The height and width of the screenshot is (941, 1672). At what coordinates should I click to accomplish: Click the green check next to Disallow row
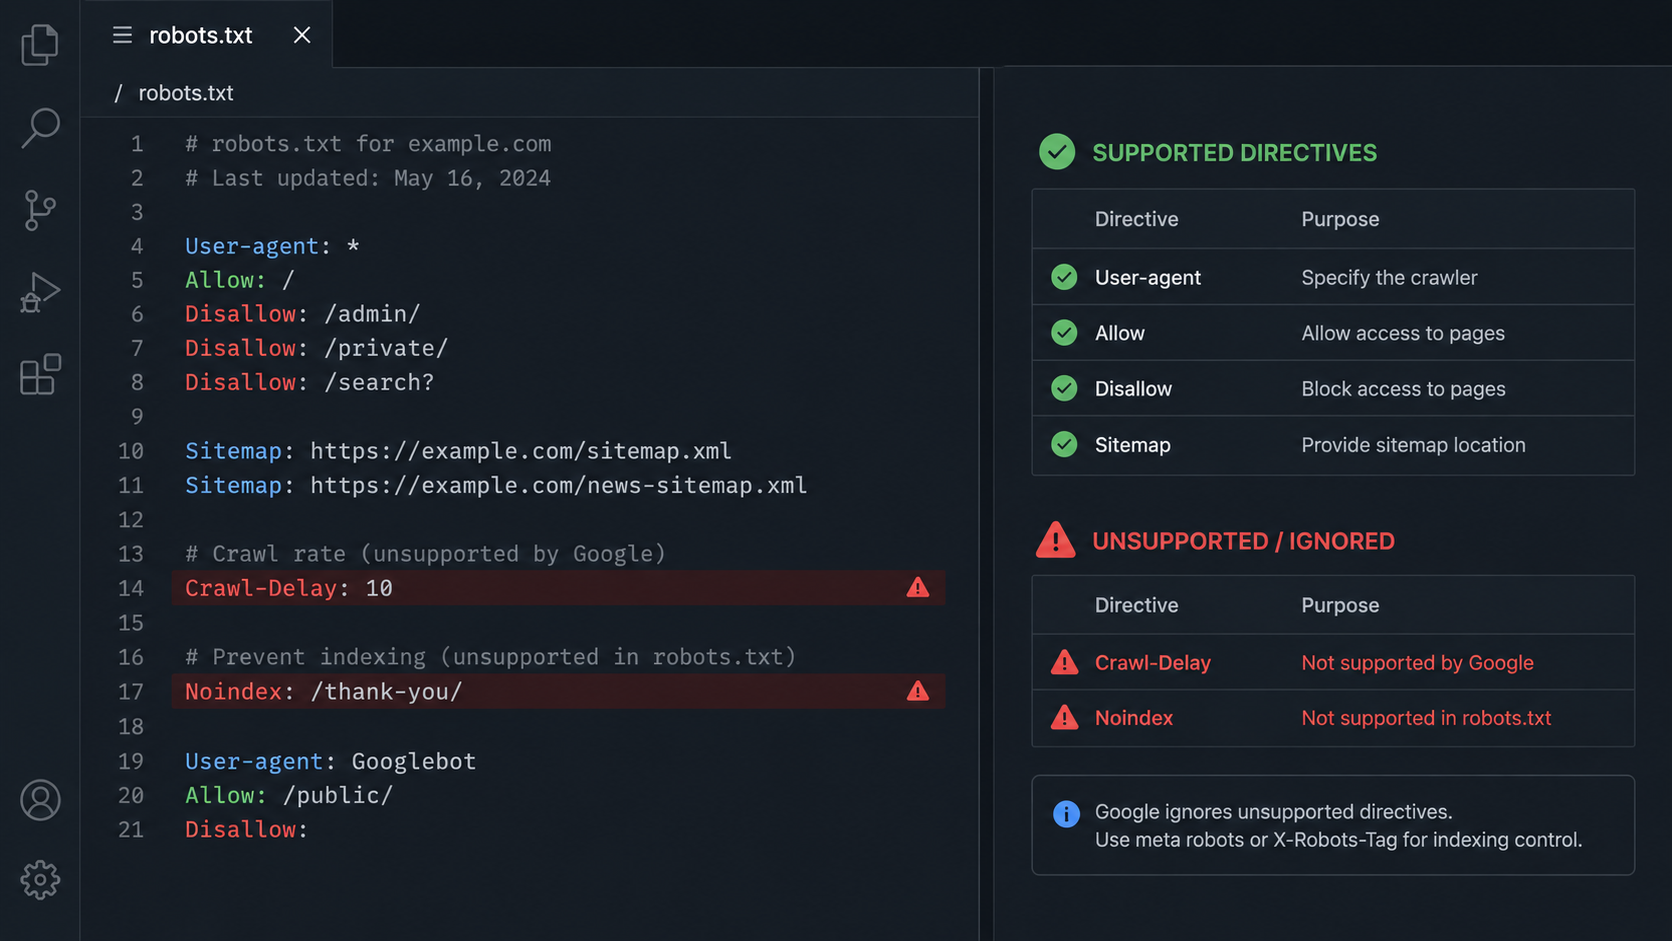pos(1065,388)
